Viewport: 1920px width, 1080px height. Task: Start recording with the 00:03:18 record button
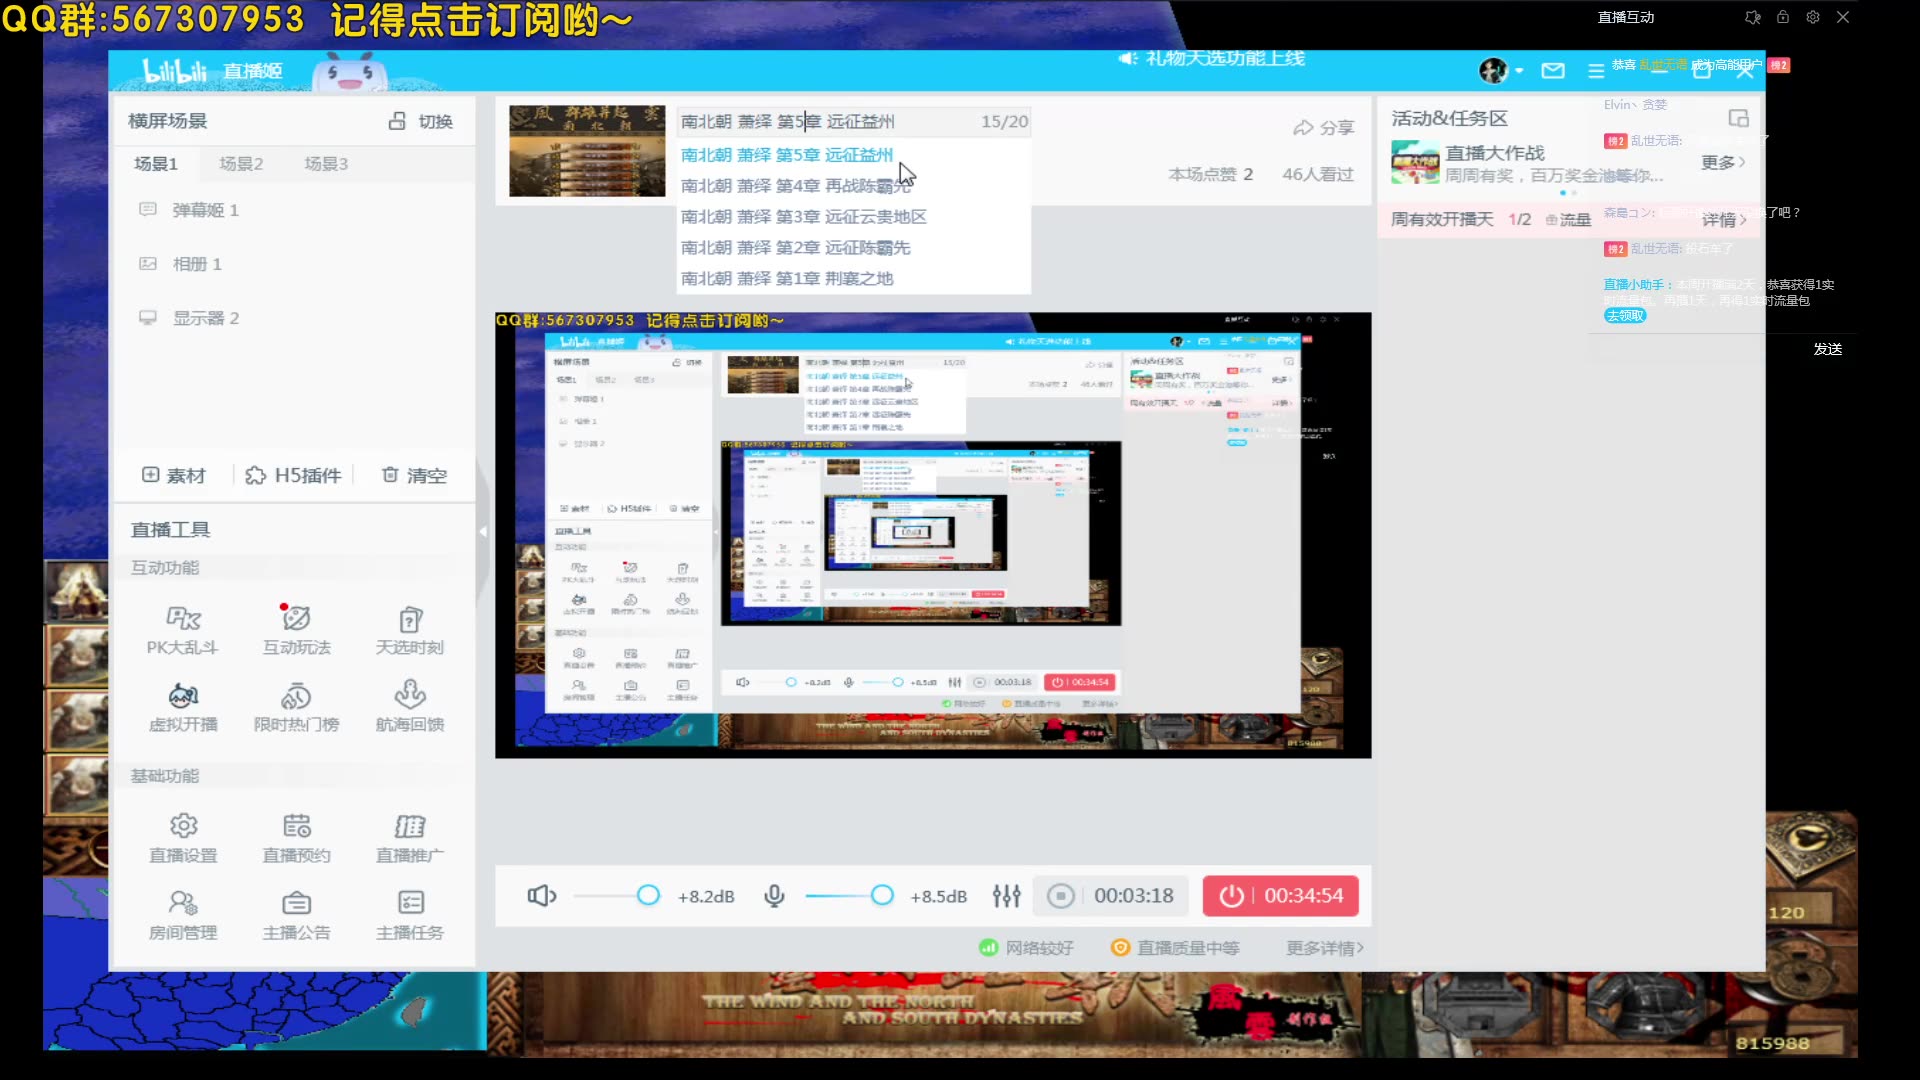pyautogui.click(x=1111, y=895)
